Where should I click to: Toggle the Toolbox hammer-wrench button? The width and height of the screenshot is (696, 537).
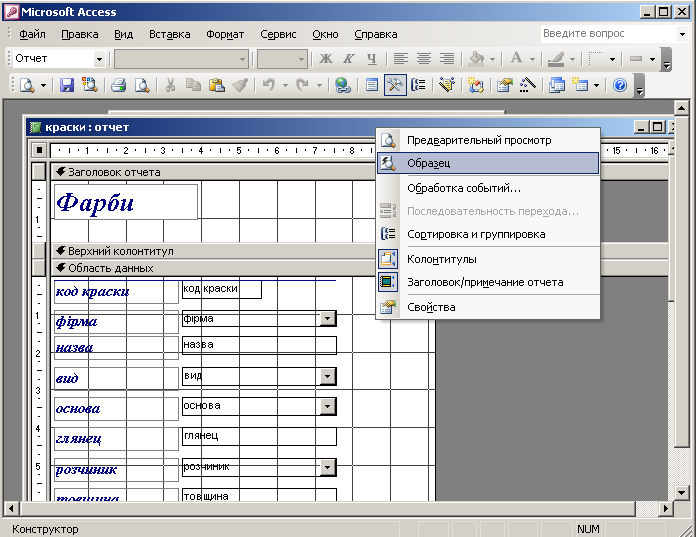(395, 85)
